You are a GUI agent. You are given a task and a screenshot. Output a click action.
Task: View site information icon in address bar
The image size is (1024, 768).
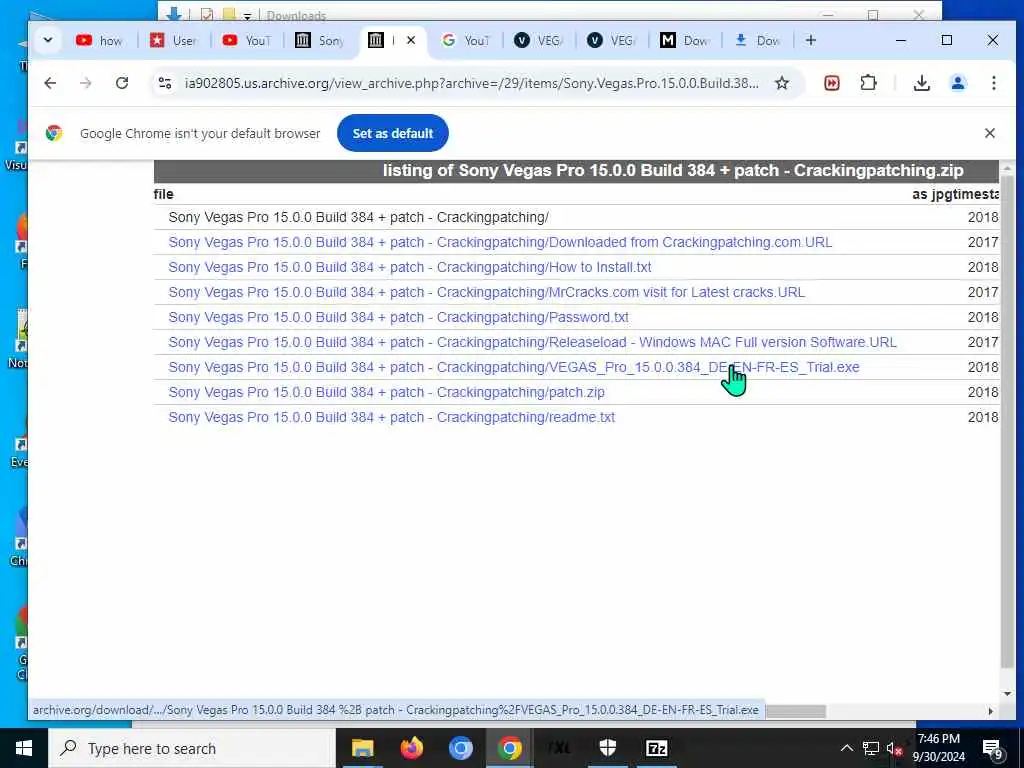[165, 83]
